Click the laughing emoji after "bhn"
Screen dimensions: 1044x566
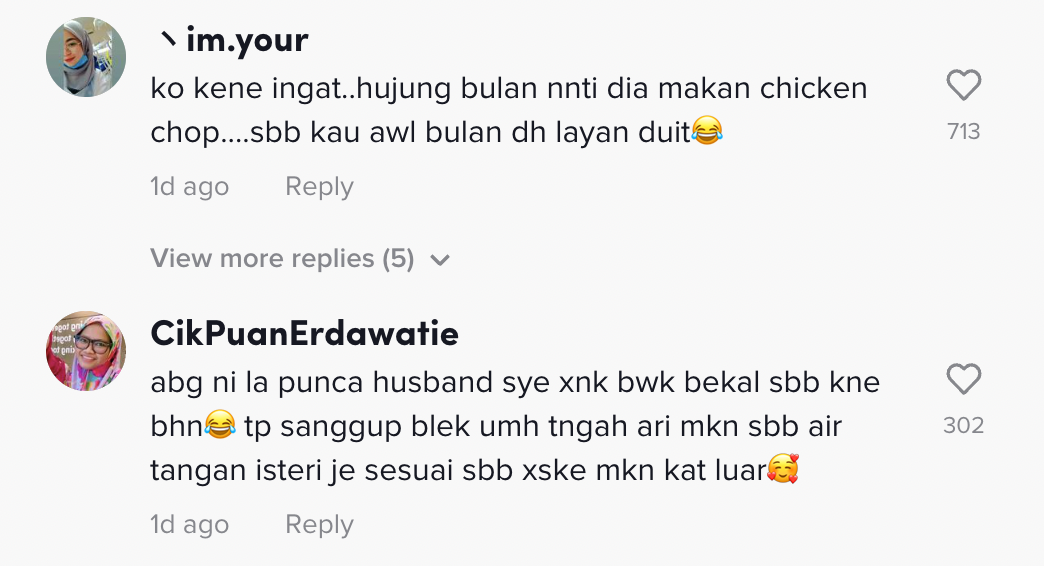(x=220, y=425)
